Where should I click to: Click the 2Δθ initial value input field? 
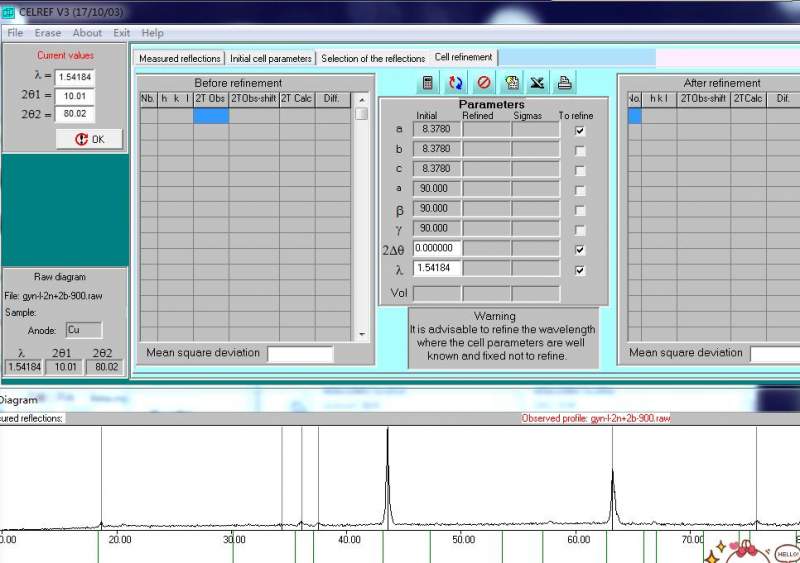[436, 249]
